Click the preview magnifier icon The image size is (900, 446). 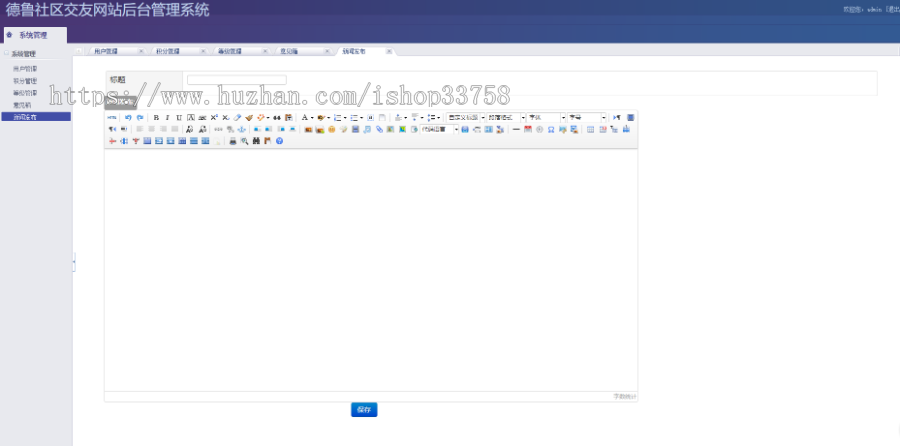click(x=245, y=141)
